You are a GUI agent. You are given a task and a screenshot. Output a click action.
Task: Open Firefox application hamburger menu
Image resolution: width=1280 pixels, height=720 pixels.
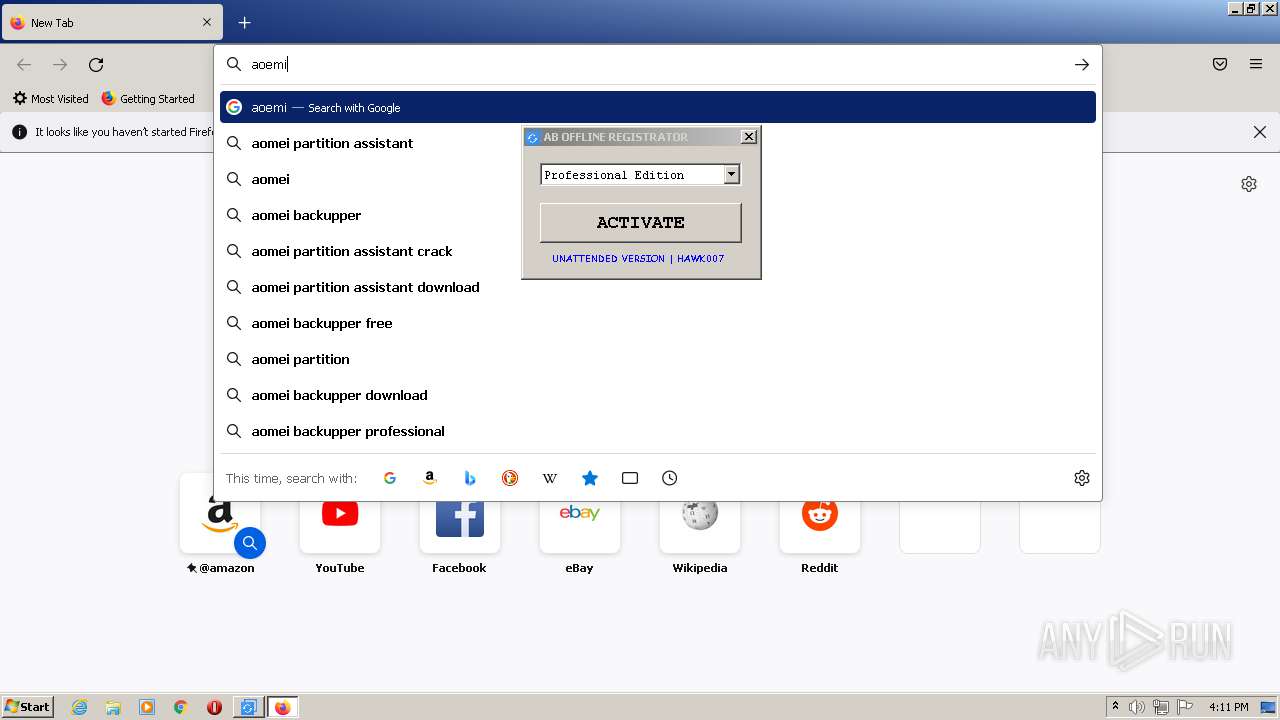coord(1256,64)
